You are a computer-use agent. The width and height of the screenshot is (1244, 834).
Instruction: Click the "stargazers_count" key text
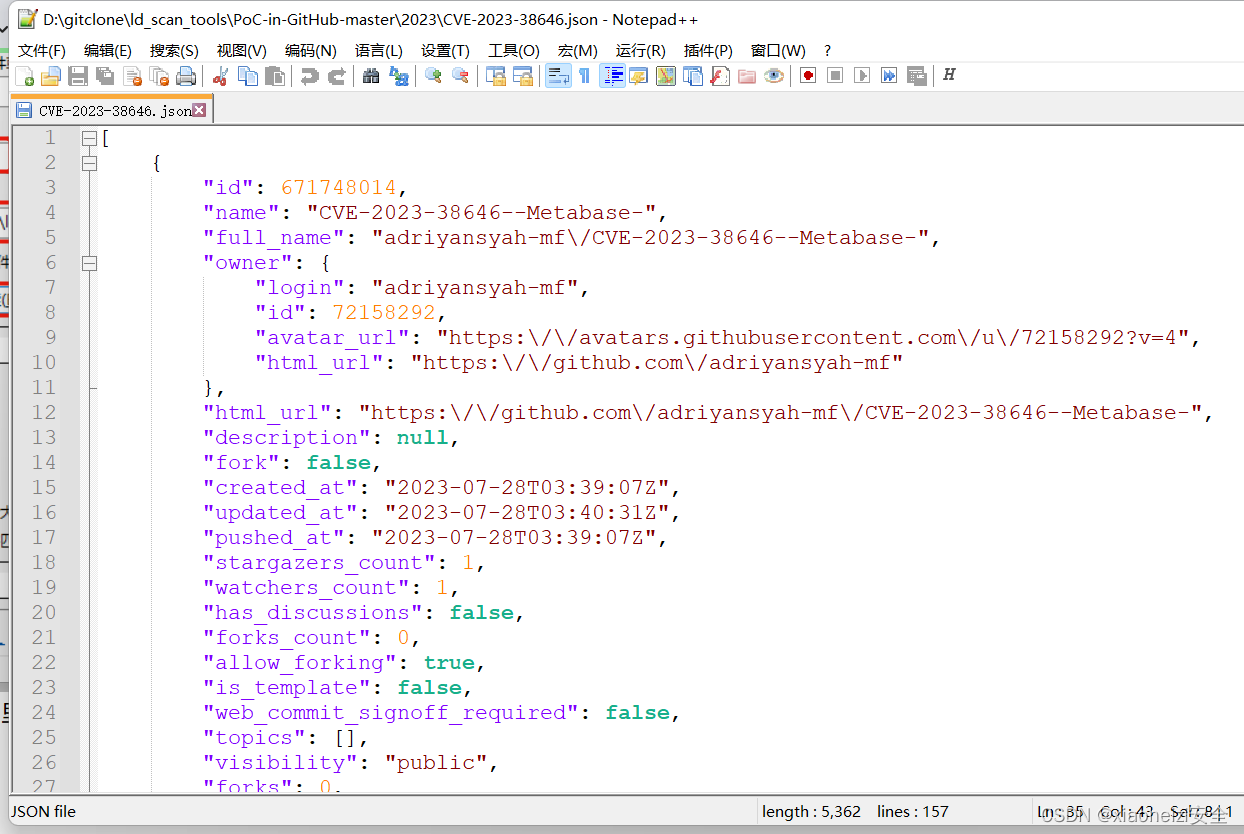(x=319, y=563)
